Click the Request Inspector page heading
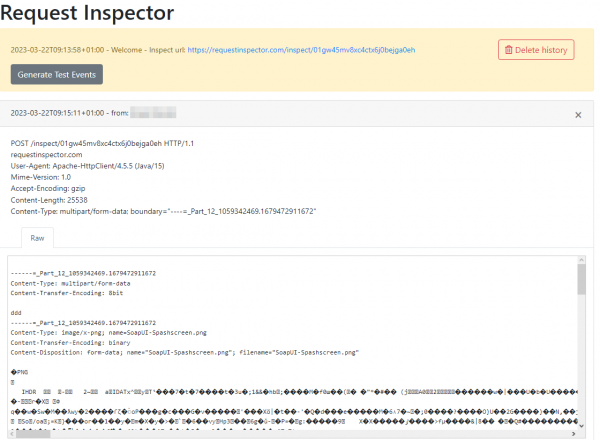Screen dimensions: 600x440 (87, 14)
